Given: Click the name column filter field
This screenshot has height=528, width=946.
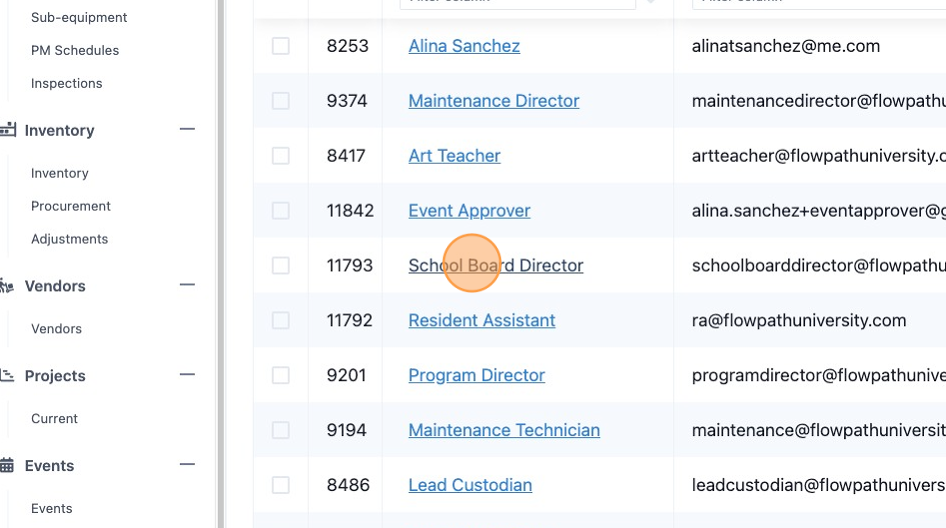Looking at the screenshot, I should 518,4.
